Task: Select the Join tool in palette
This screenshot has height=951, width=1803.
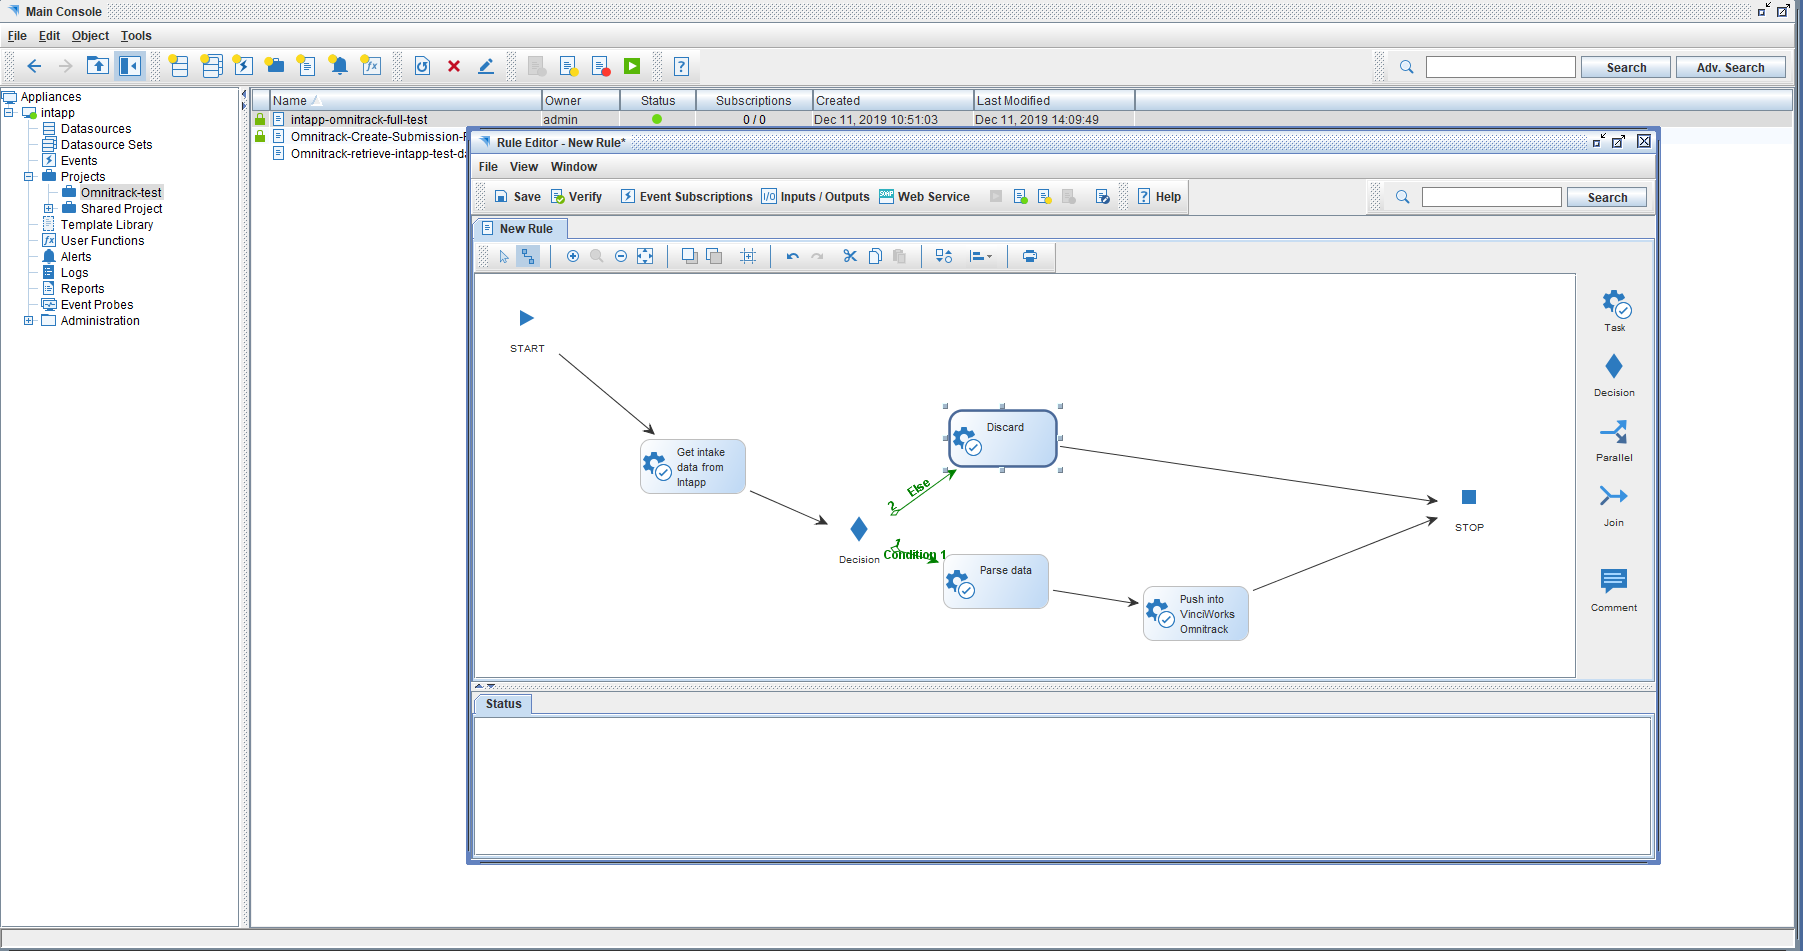Action: 1614,505
